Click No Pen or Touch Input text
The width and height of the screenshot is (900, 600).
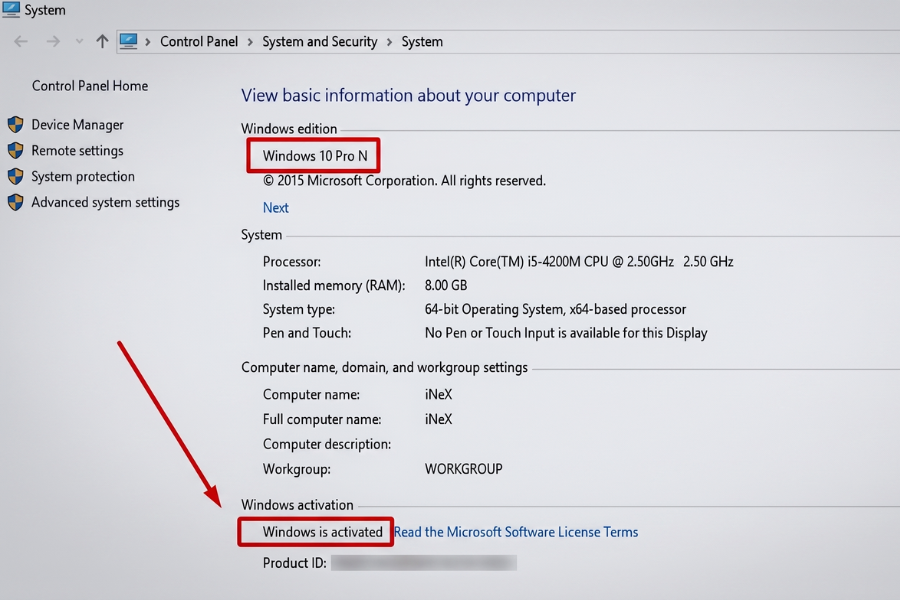coord(566,333)
